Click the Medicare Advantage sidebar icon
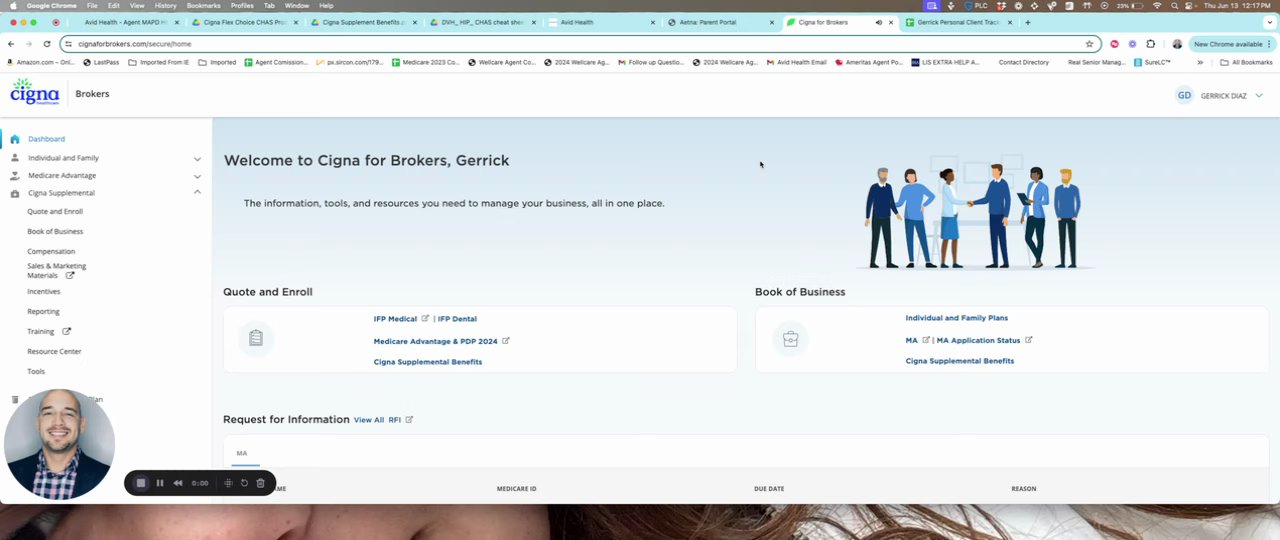Viewport: 1280px width, 540px height. (14, 176)
